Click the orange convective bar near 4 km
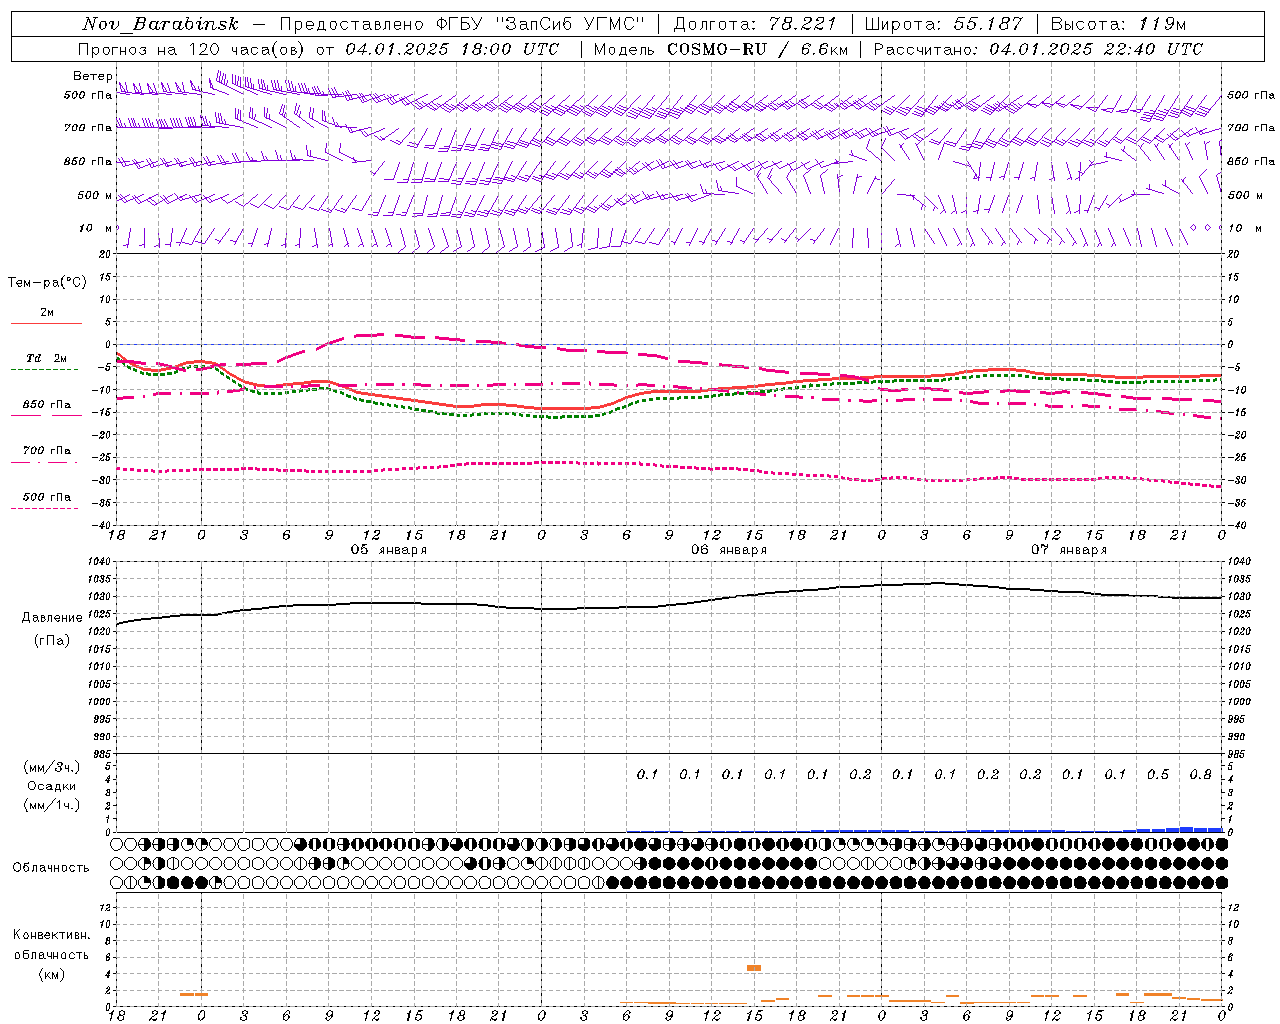 click(754, 968)
